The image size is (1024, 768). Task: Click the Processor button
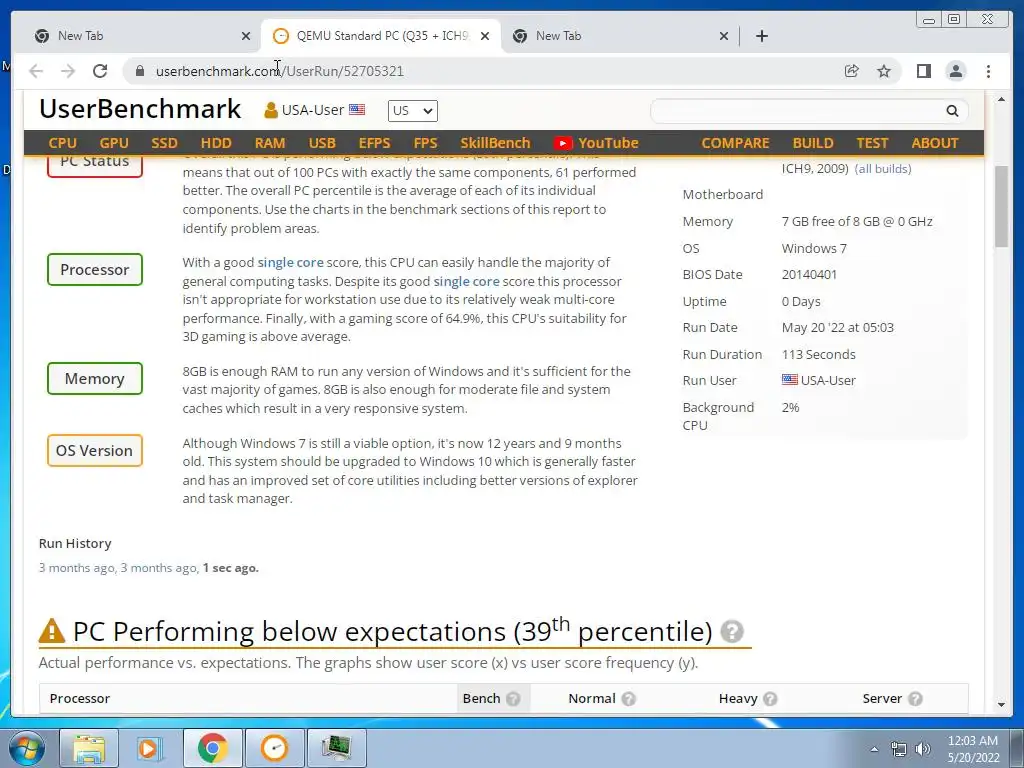click(95, 270)
